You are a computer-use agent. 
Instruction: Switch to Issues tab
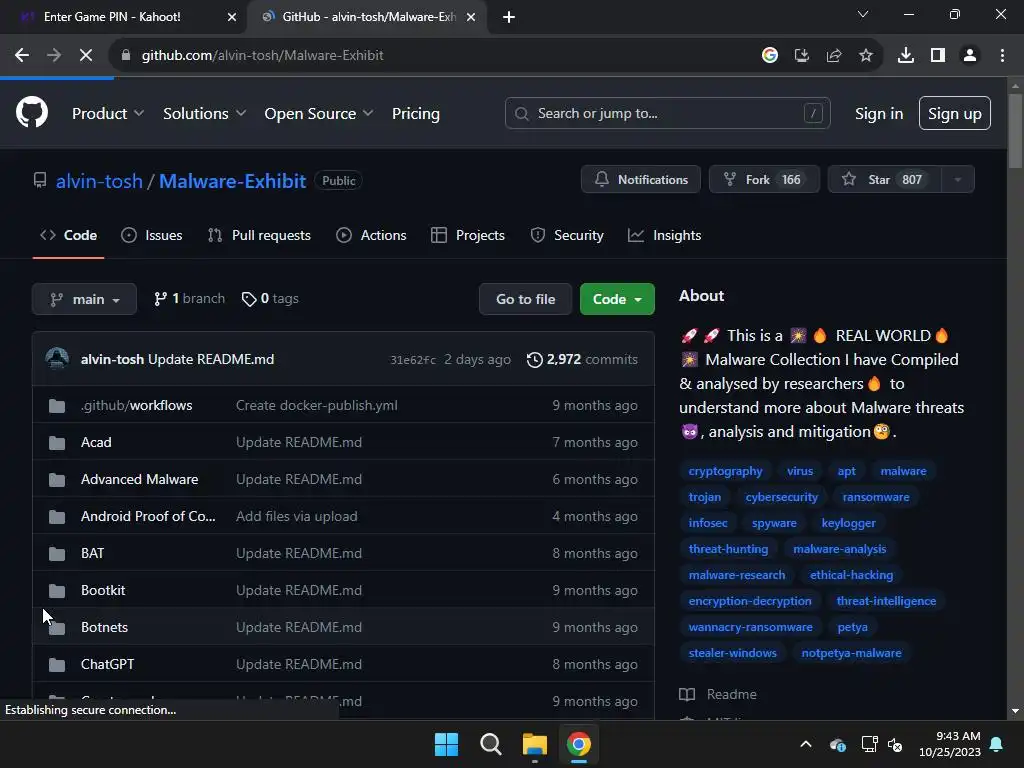point(152,235)
